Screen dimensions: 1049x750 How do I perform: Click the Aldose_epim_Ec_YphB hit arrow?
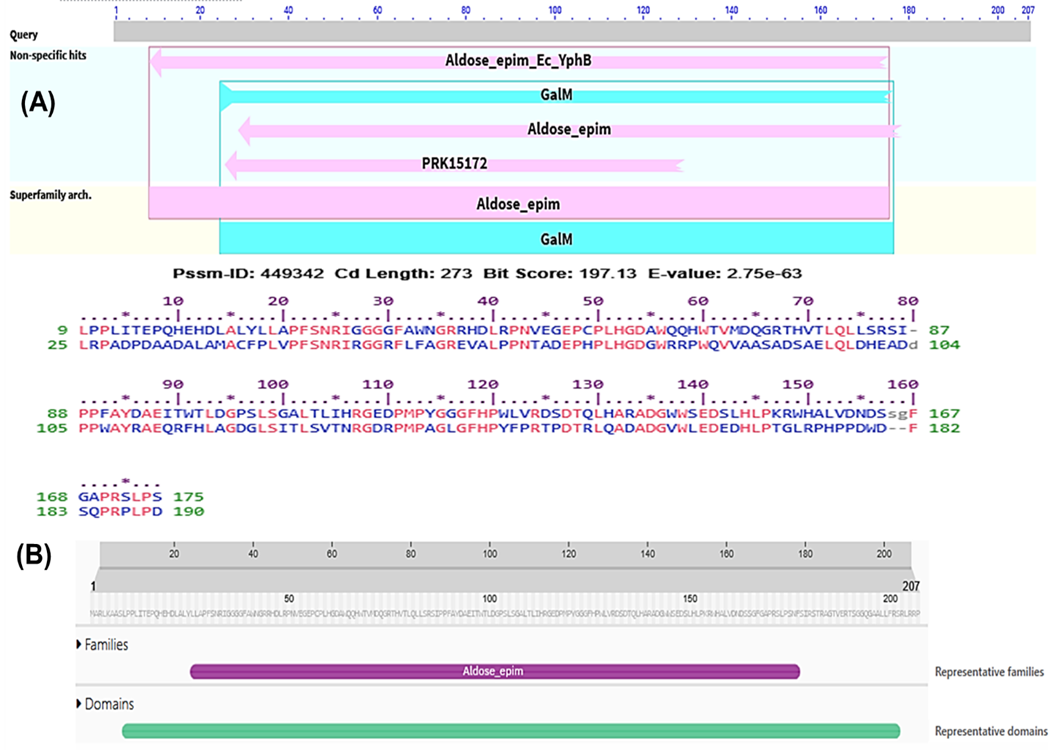tap(518, 61)
